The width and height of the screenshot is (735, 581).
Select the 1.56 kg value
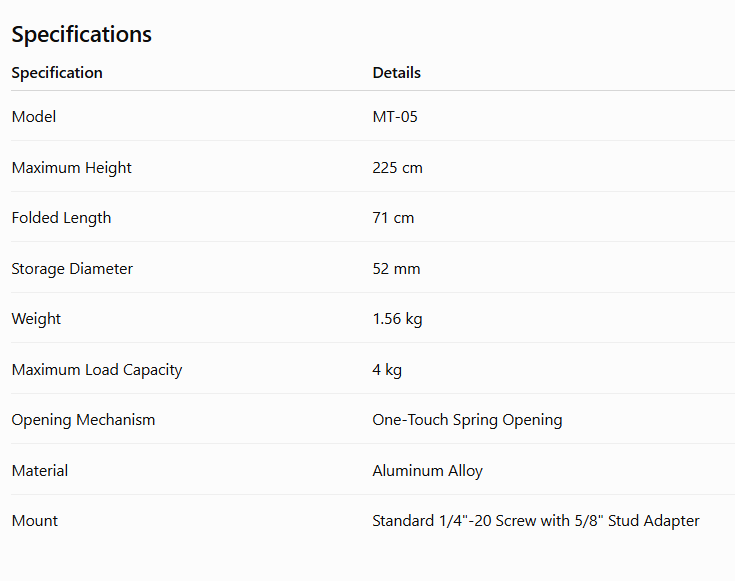click(397, 319)
